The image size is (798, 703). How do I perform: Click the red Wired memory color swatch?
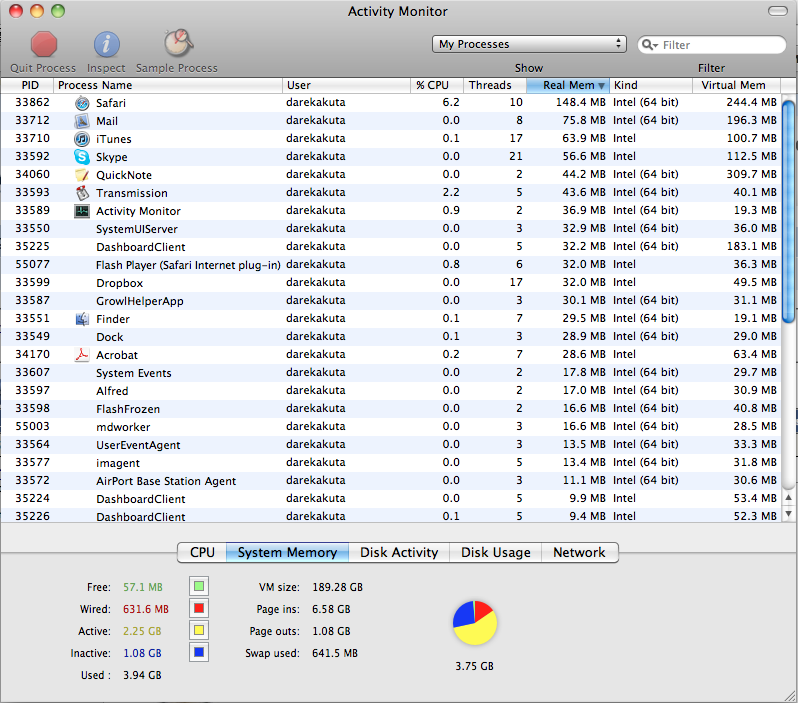tap(199, 608)
